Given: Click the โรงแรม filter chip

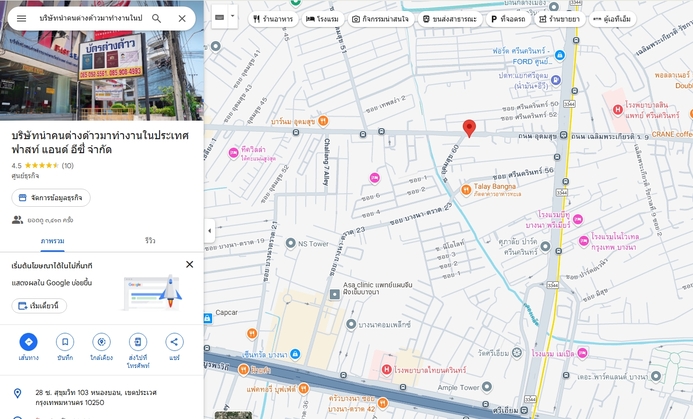Looking at the screenshot, I should coord(323,19).
